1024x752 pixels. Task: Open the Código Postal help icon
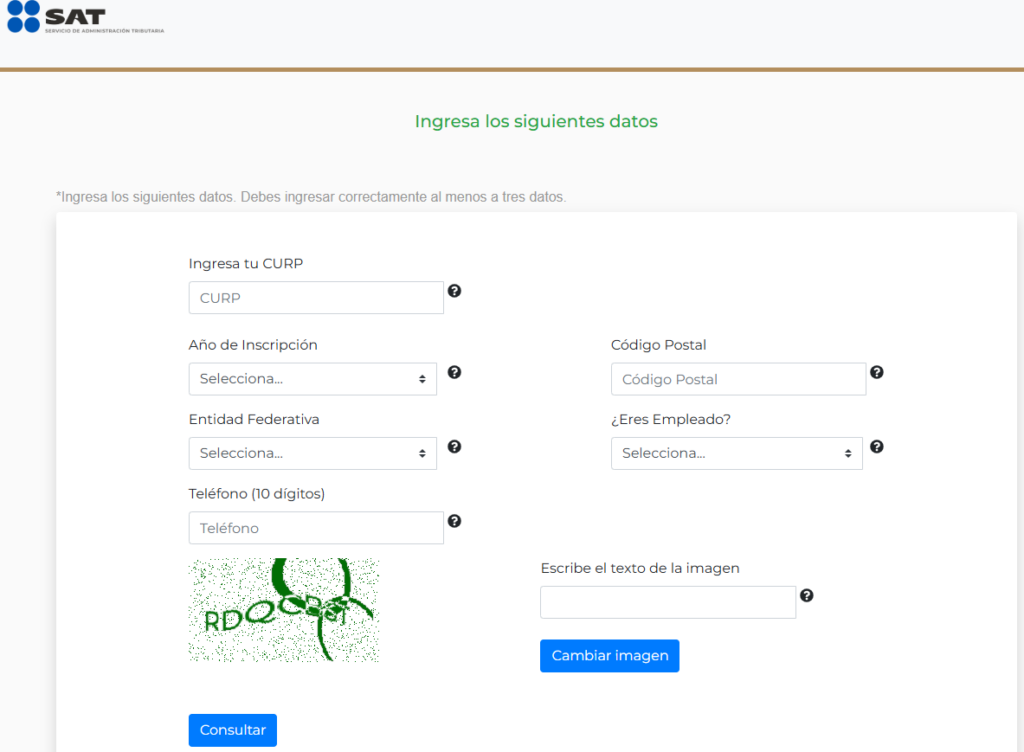[x=876, y=371]
